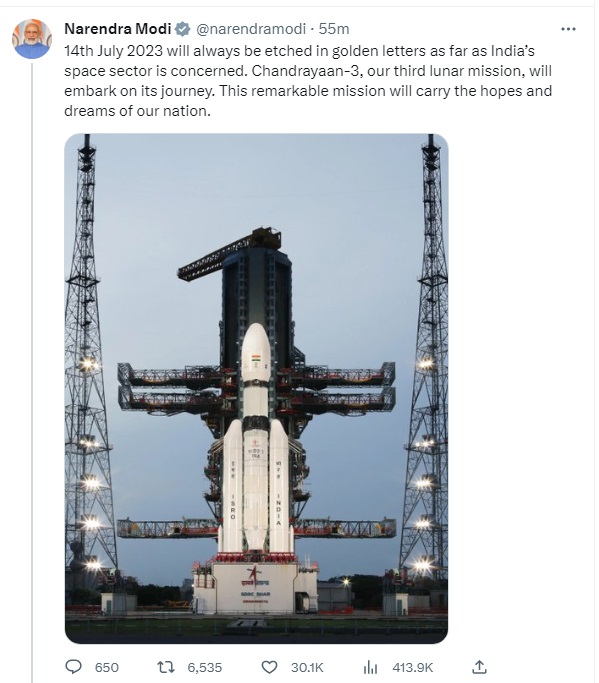Screen dimensions: 599x683
Task: View analytics via the bar chart icon
Action: click(370, 667)
